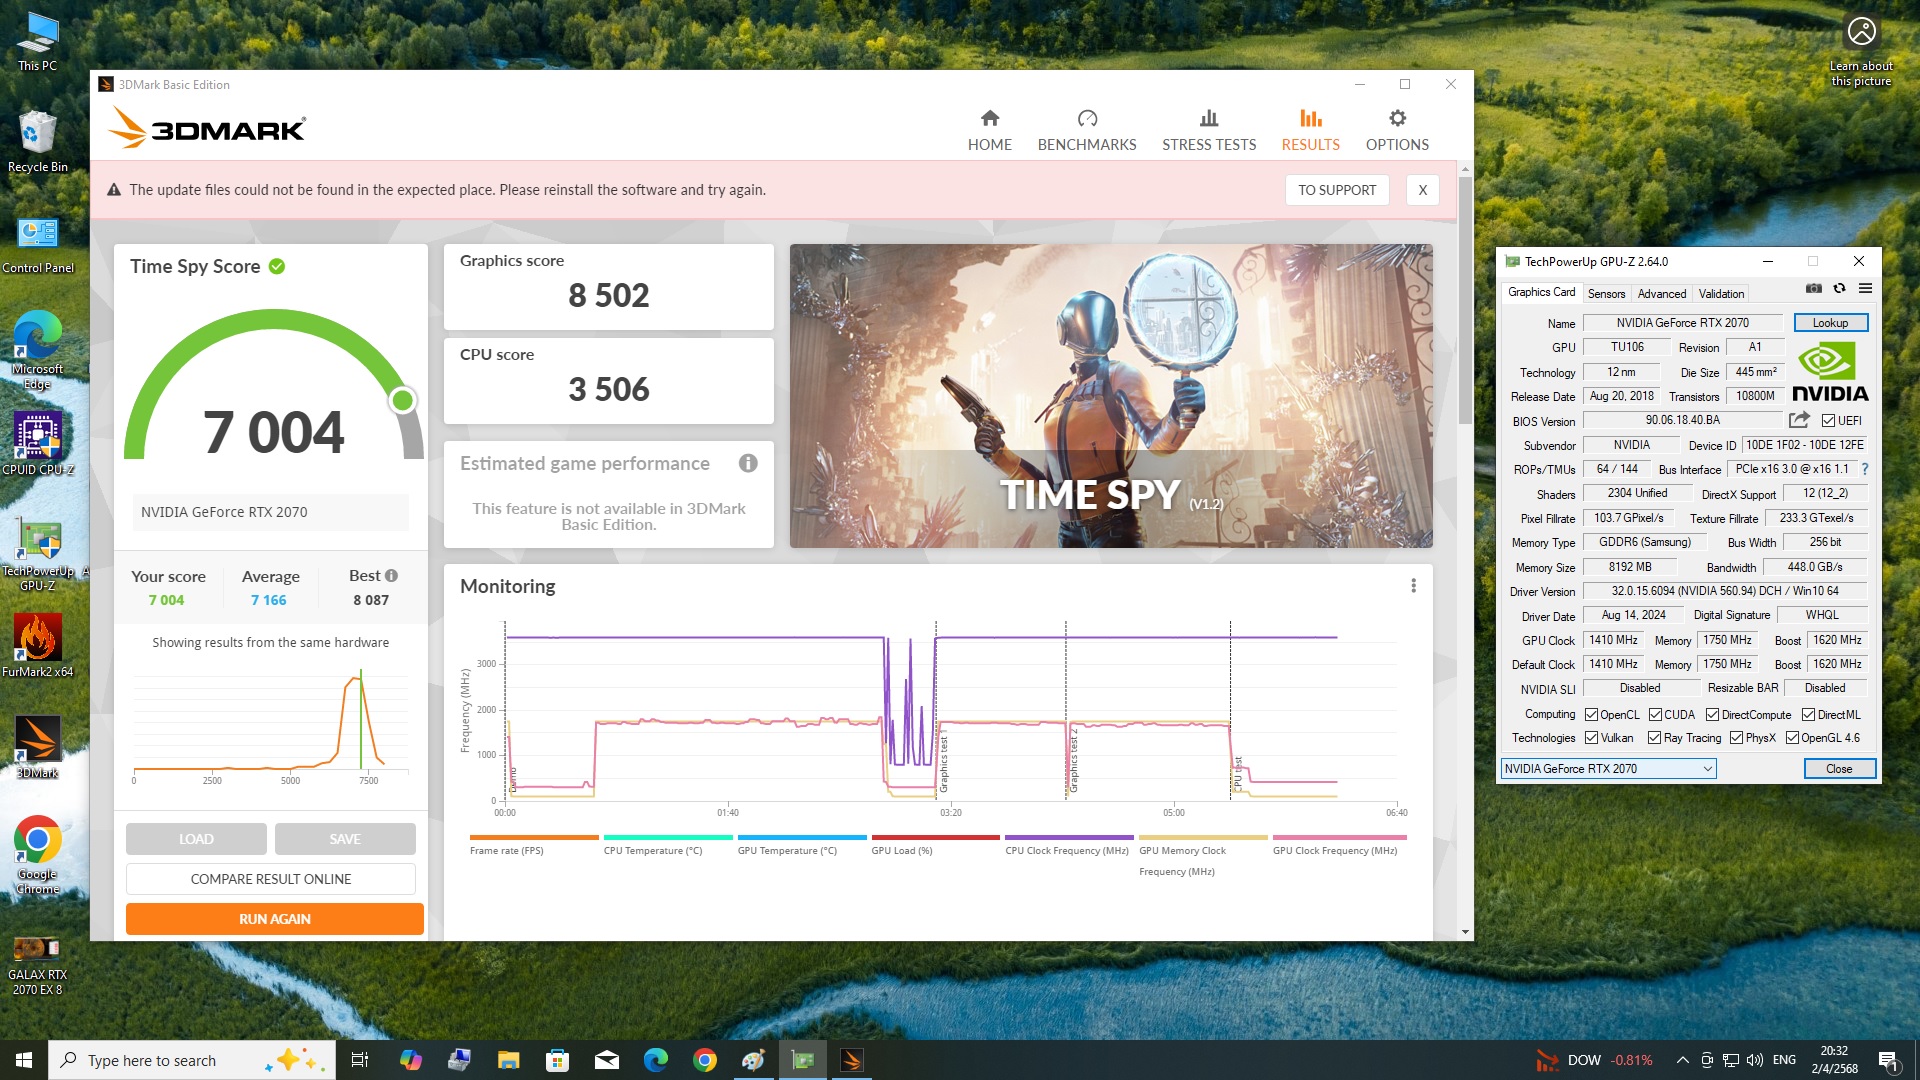Click the Time Spy banner image
Image resolution: width=1920 pixels, height=1080 pixels.
(1111, 396)
